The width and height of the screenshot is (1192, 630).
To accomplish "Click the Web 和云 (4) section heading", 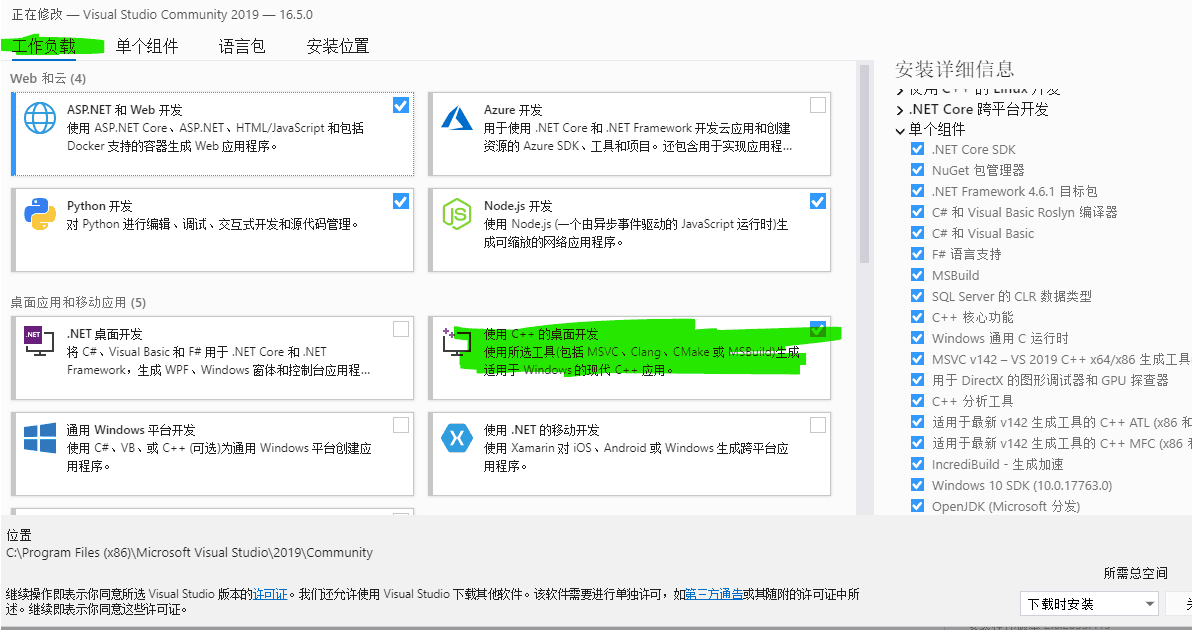I will point(48,78).
